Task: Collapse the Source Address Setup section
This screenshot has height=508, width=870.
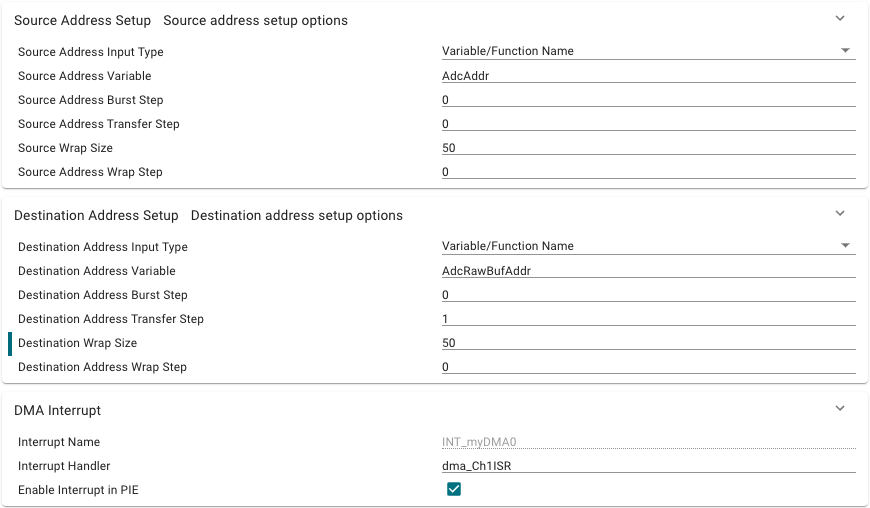Action: pyautogui.click(x=840, y=19)
